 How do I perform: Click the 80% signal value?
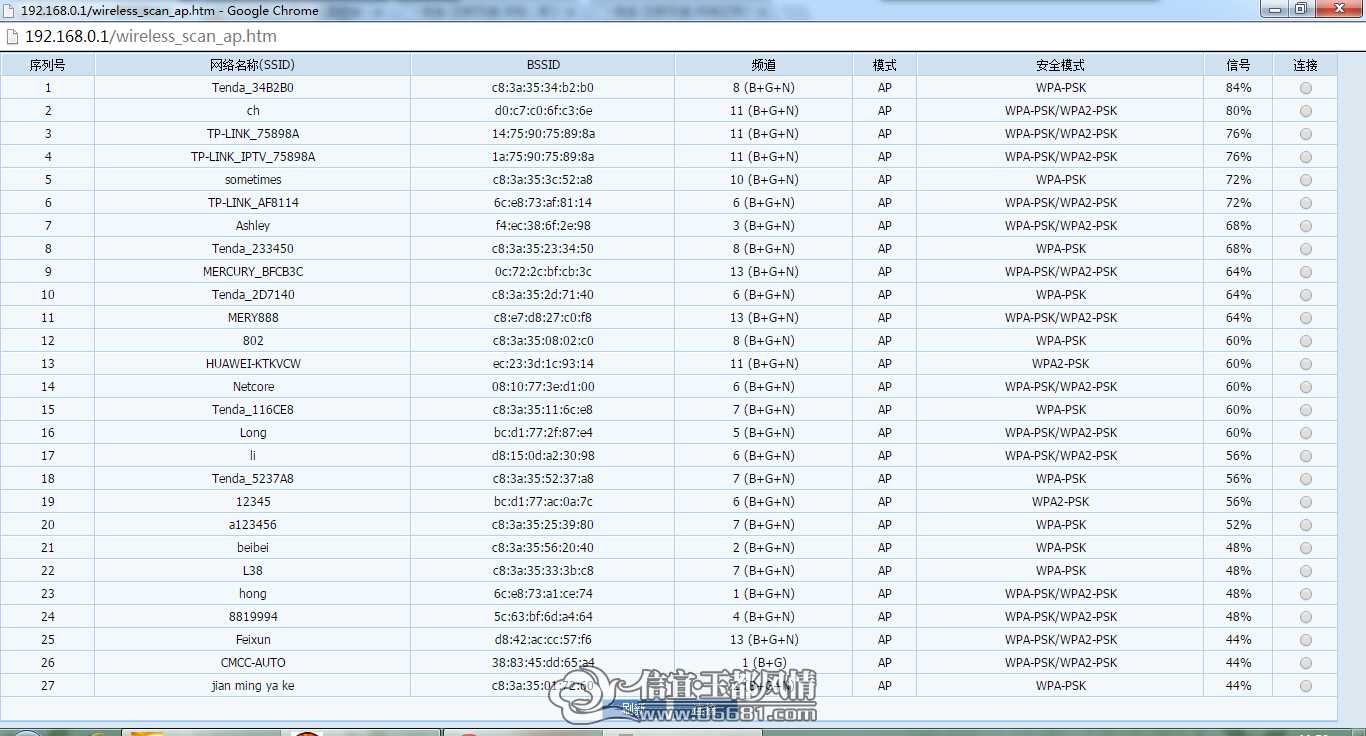[1238, 111]
